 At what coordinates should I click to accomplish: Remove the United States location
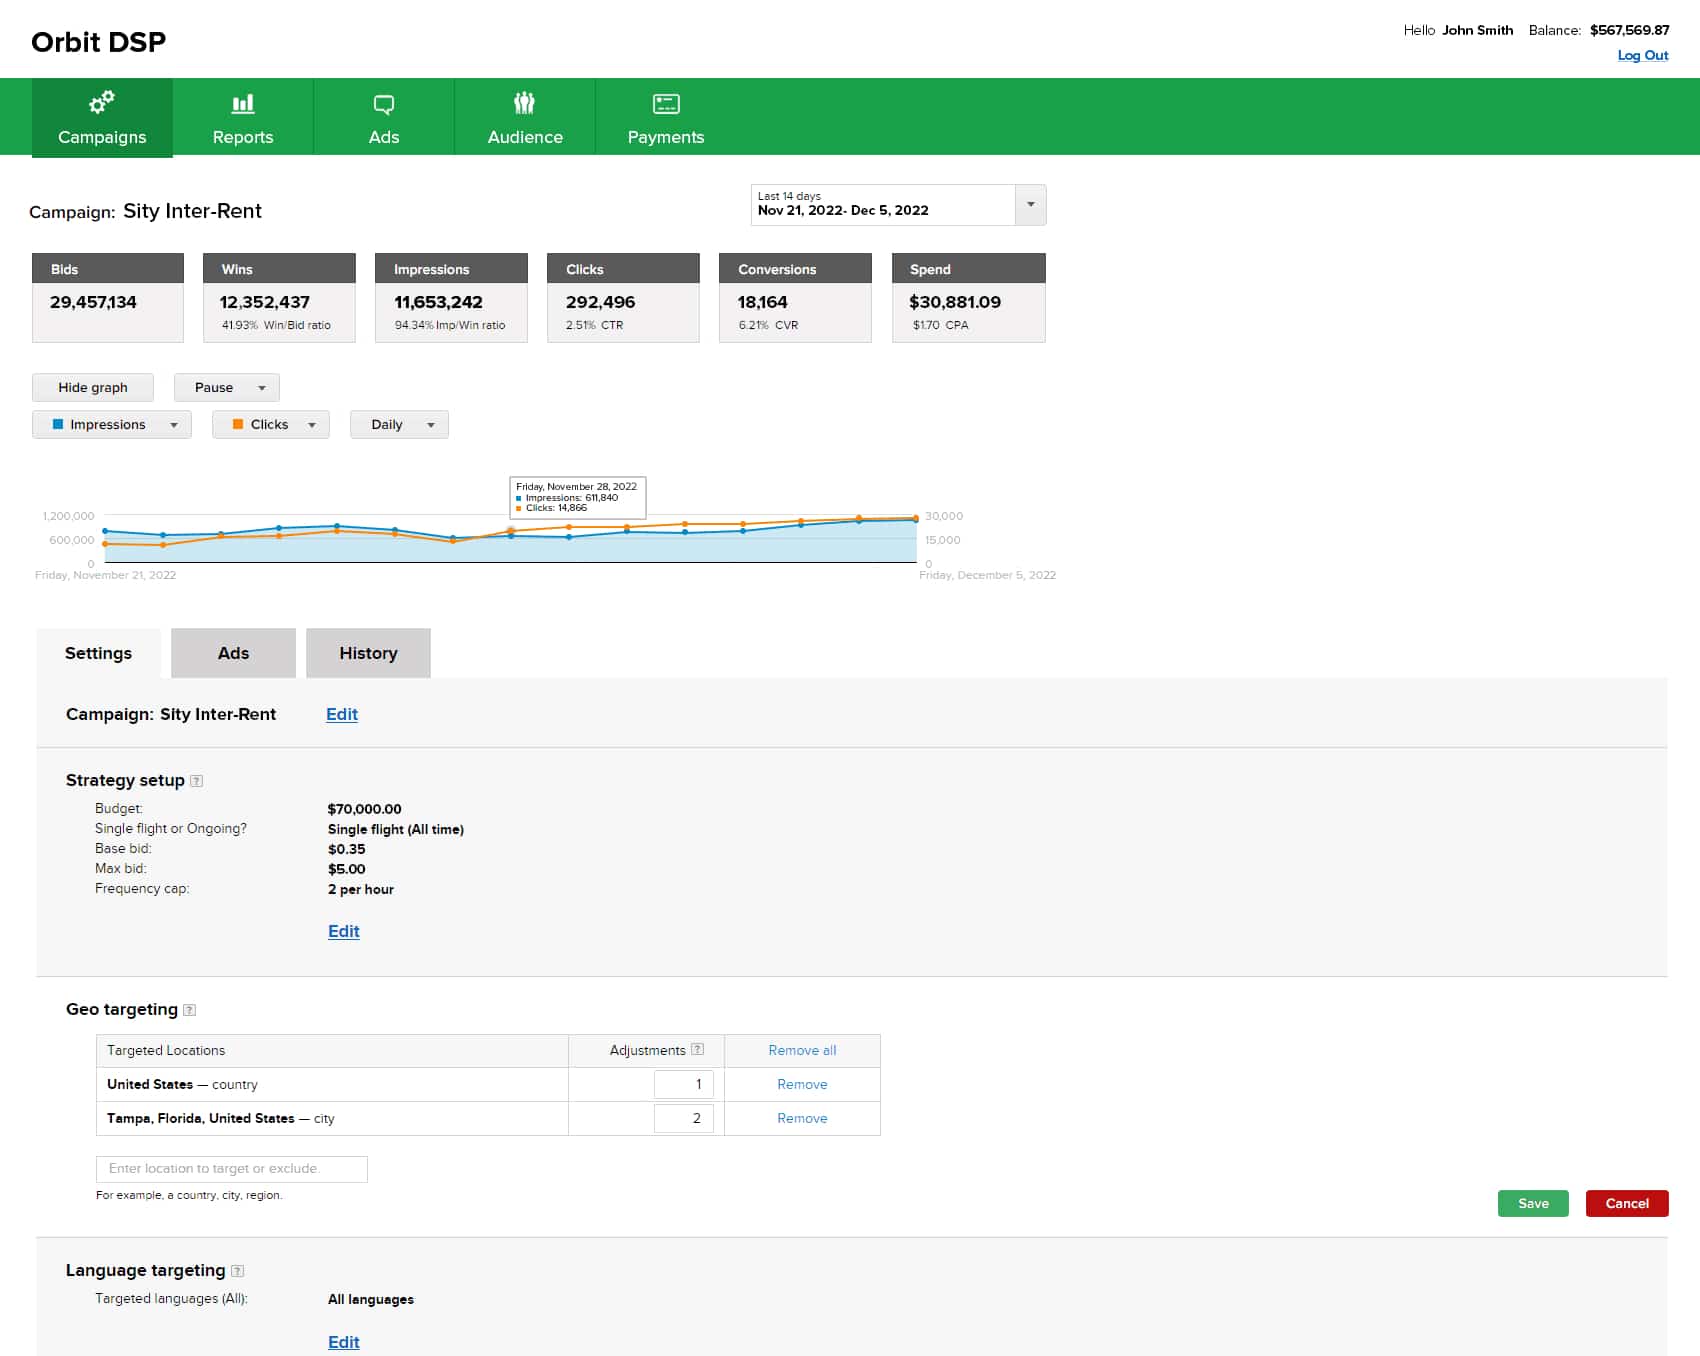[802, 1084]
